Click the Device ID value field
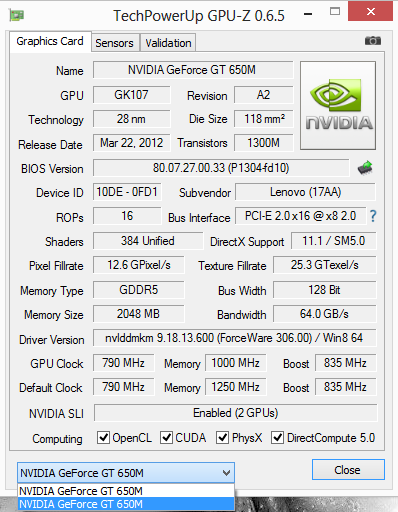 tap(127, 192)
